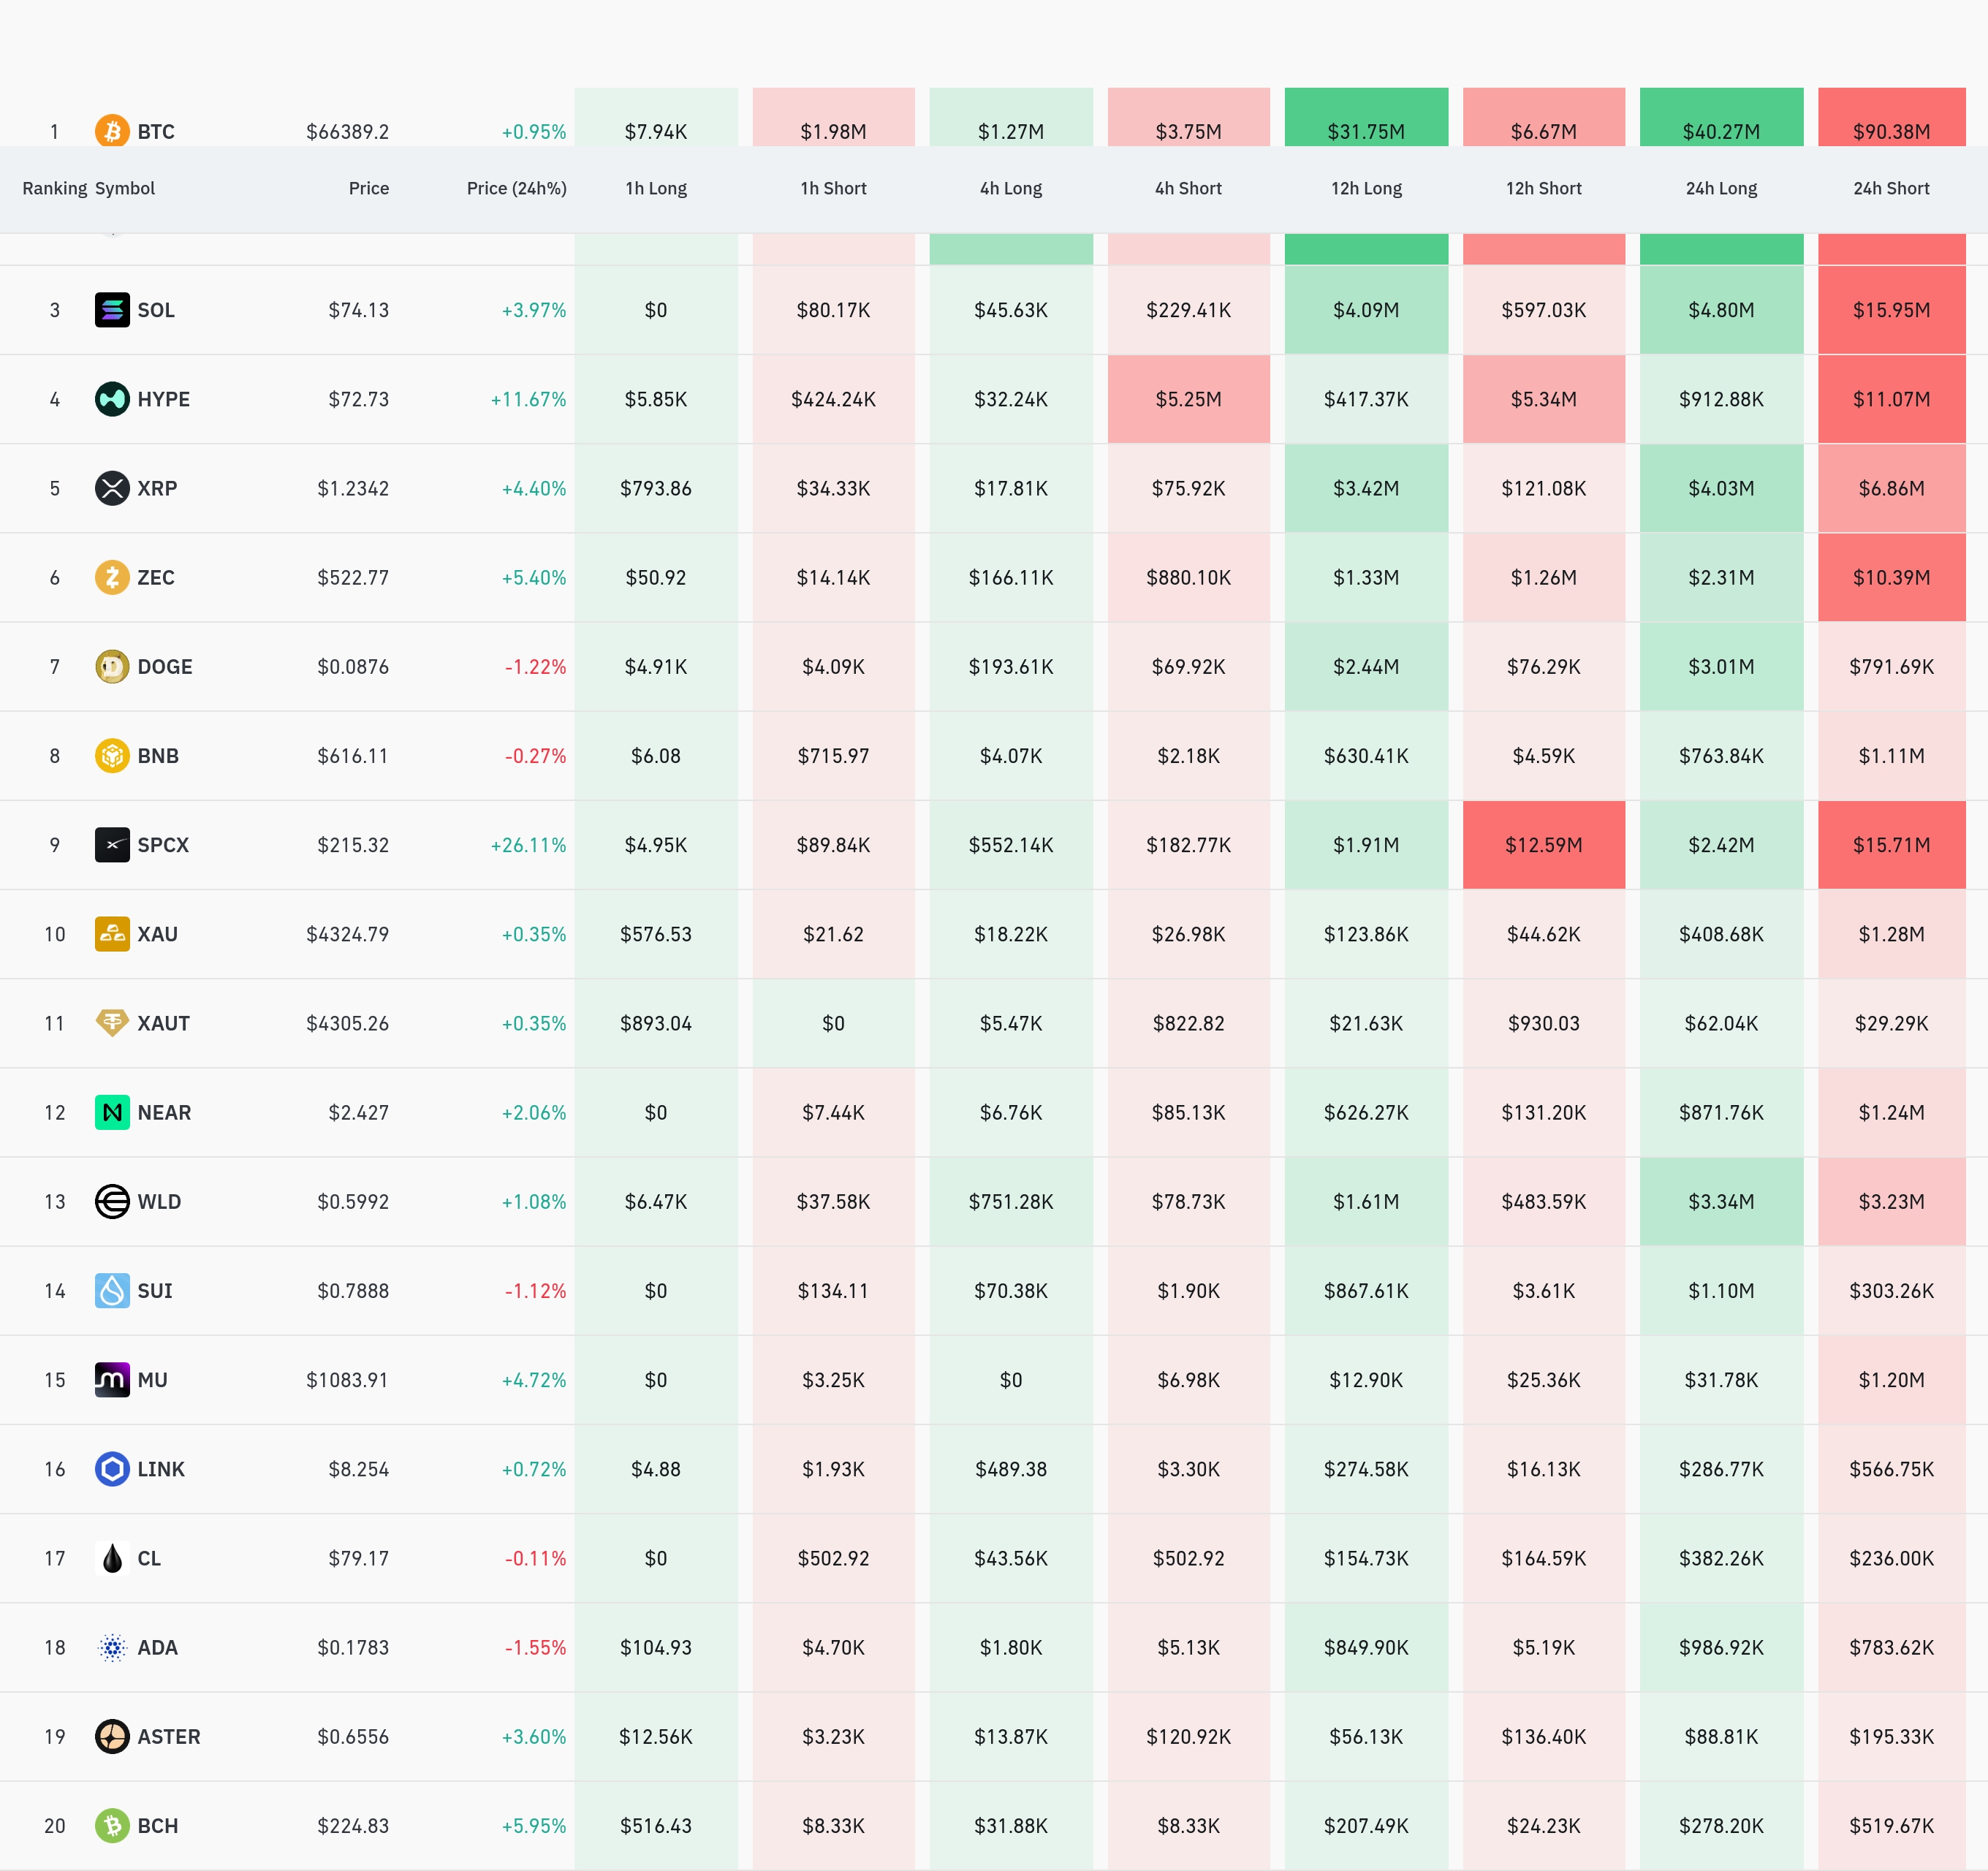Open the SPCX symbol link
The width and height of the screenshot is (1988, 1871).
pyautogui.click(x=163, y=845)
